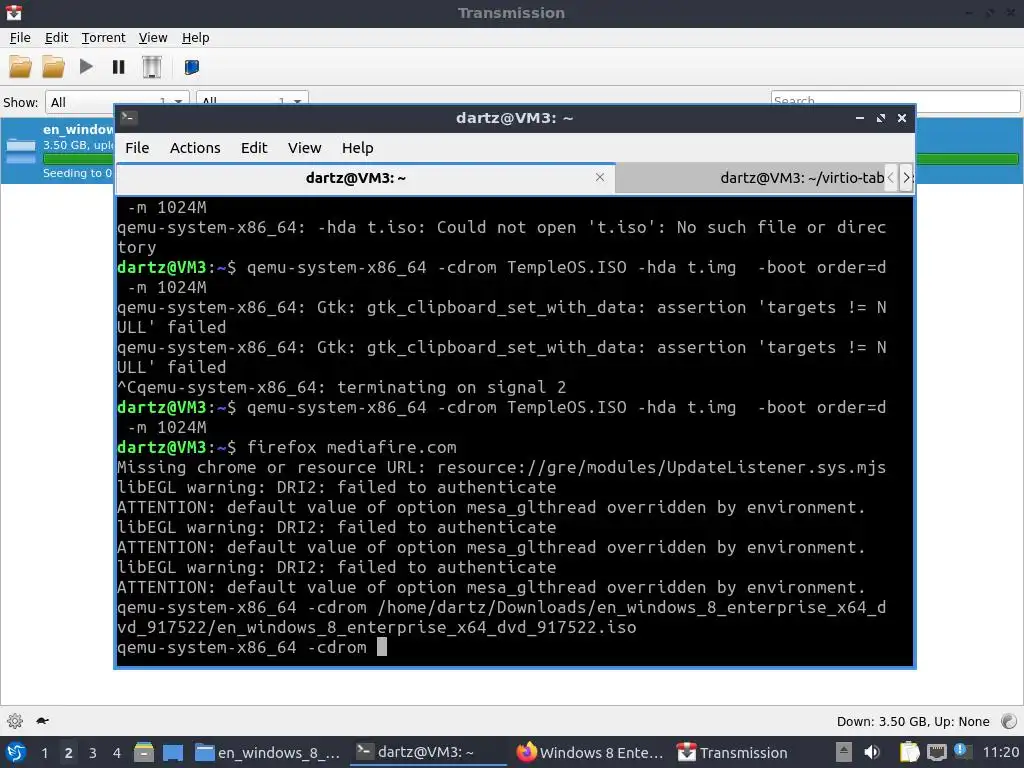1024x768 pixels.
Task: Click 'Missing chrome or resource URL' terminal line
Action: (x=502, y=468)
